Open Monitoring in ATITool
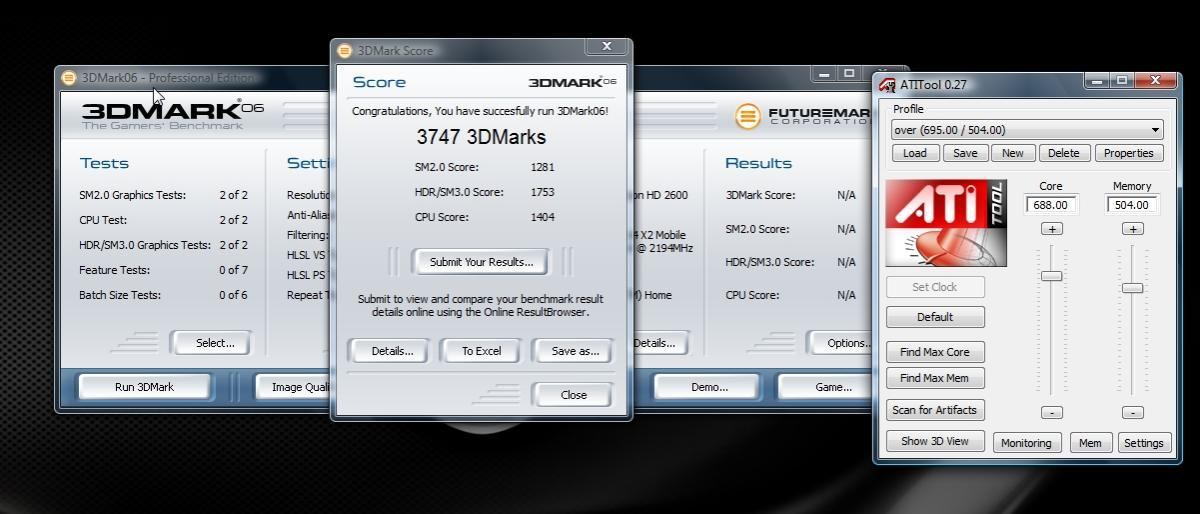The width and height of the screenshot is (1200, 514). pos(1026,443)
